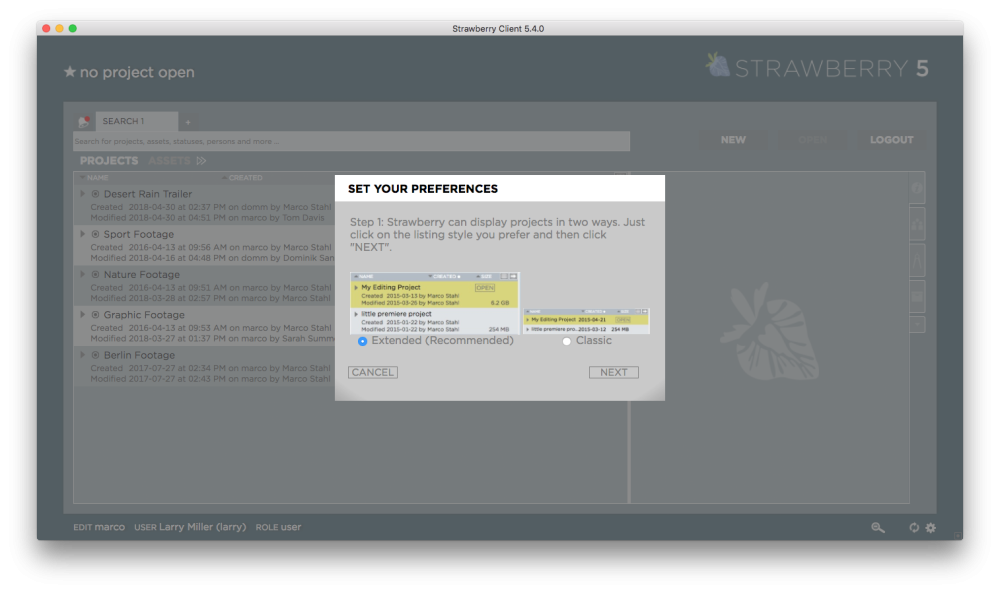
Task: Select the Nature Footage project name
Action: 142,274
